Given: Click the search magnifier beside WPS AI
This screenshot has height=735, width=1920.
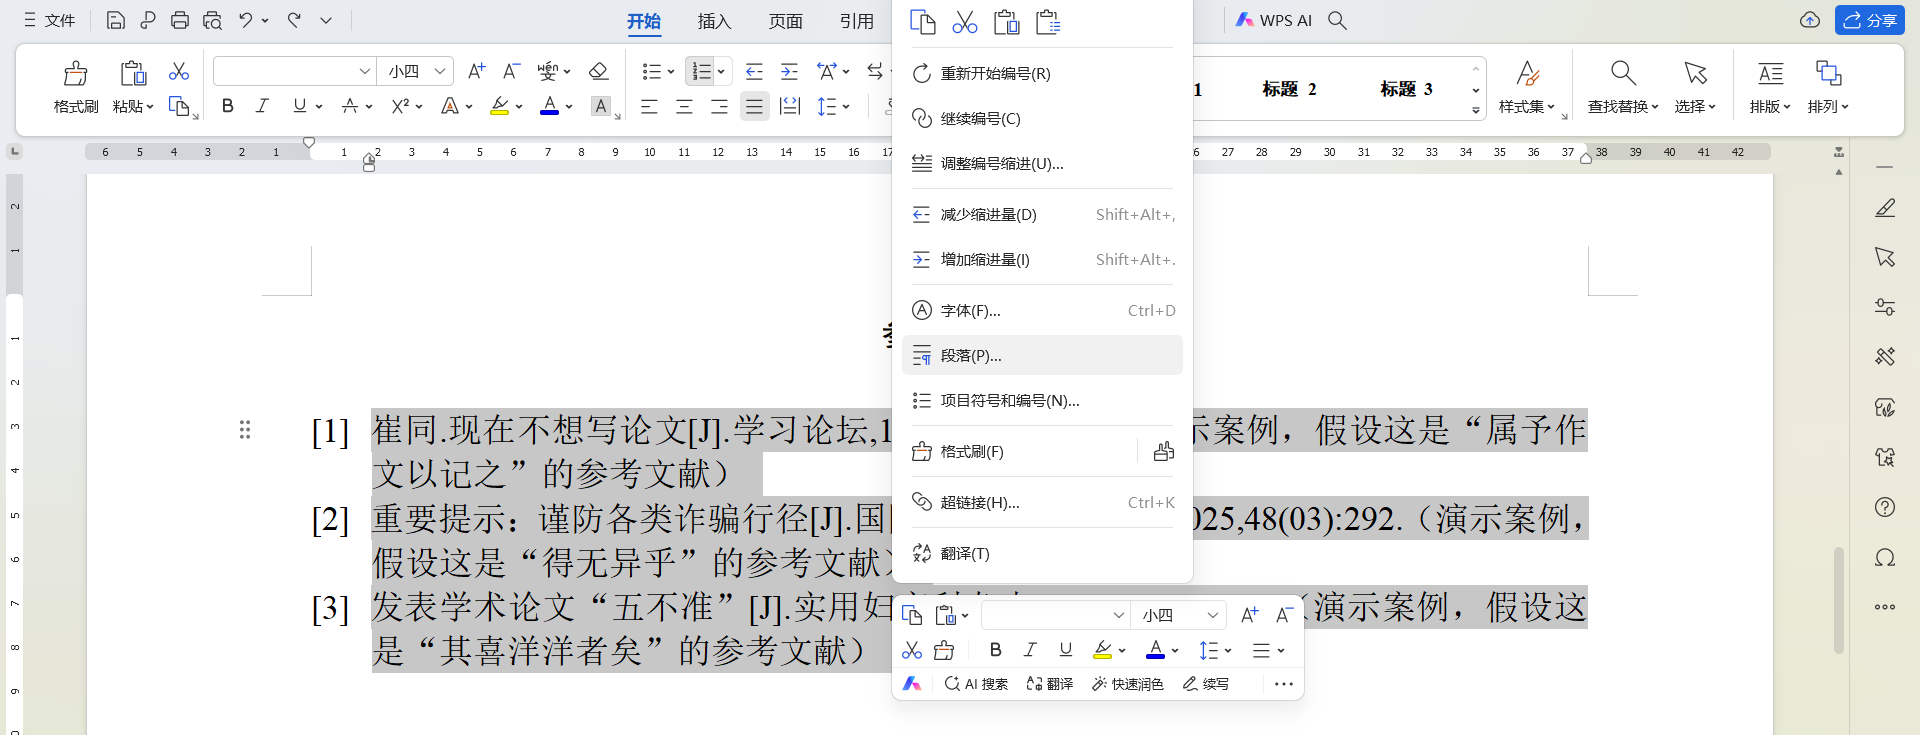Looking at the screenshot, I should tap(1337, 20).
